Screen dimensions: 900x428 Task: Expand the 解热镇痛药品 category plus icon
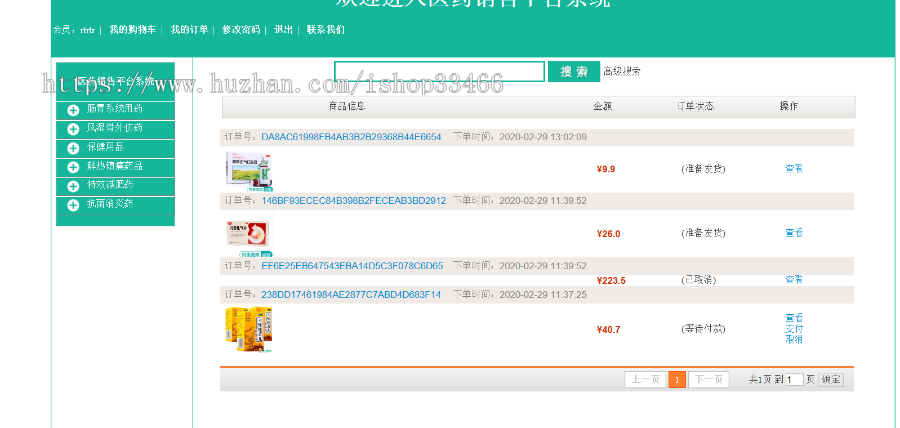[73, 168]
